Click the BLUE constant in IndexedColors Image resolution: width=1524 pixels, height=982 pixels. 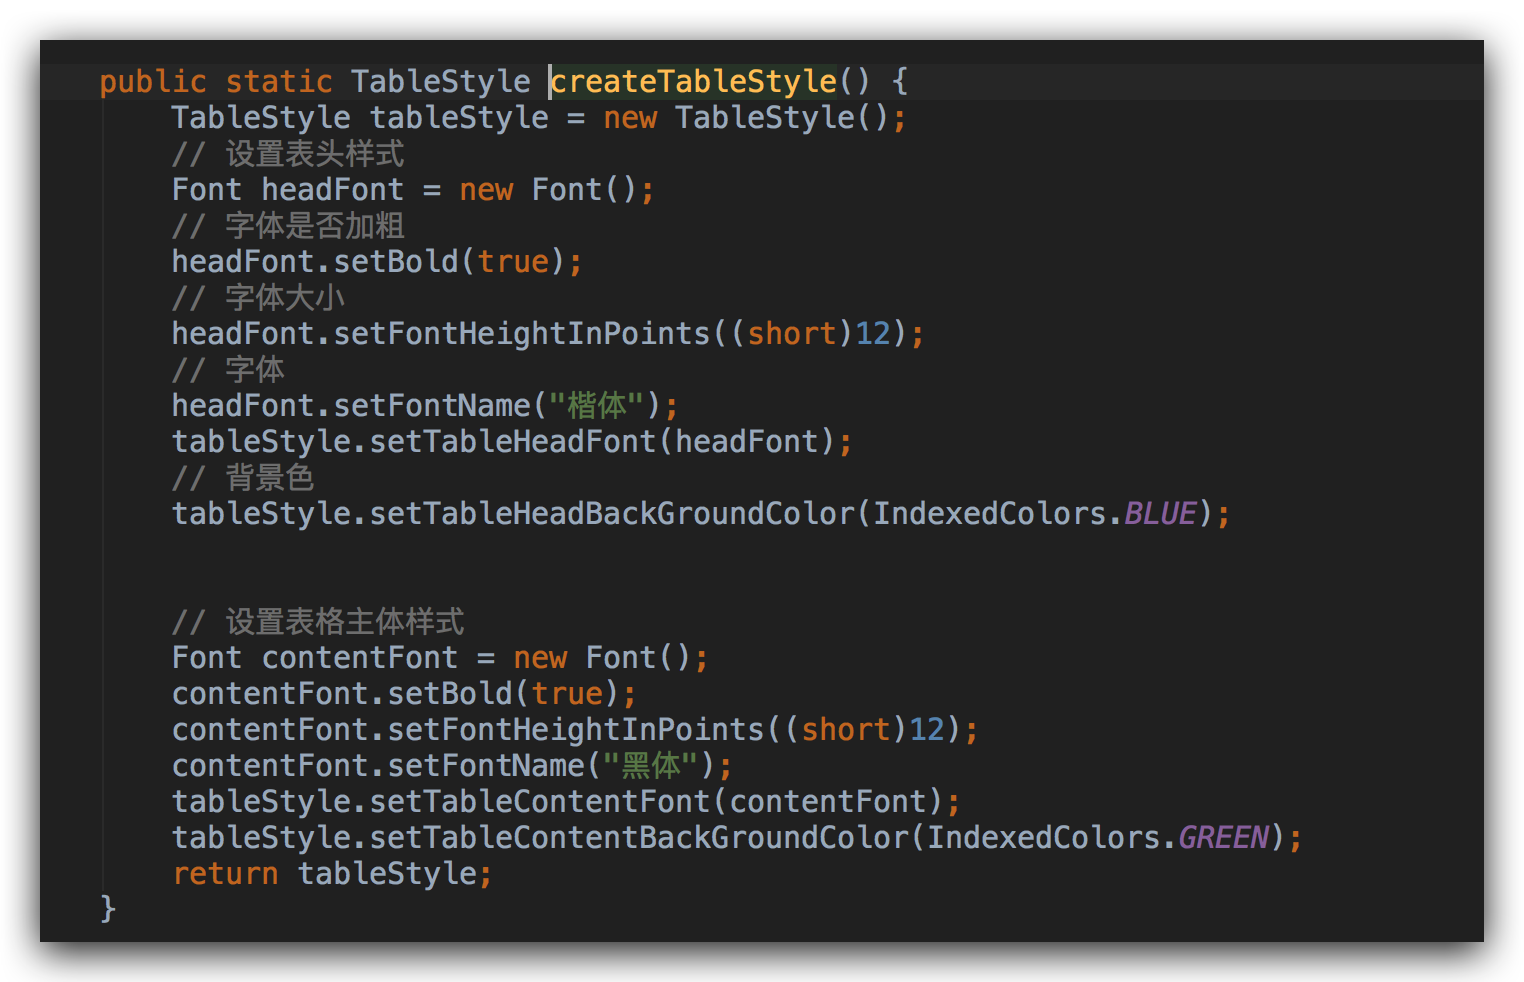tap(1160, 513)
